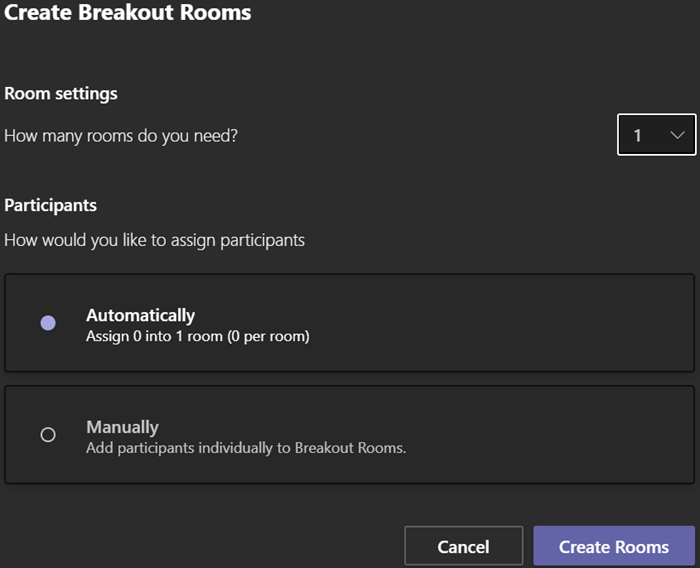
Task: Click the "Manually" bold label text
Action: [123, 427]
